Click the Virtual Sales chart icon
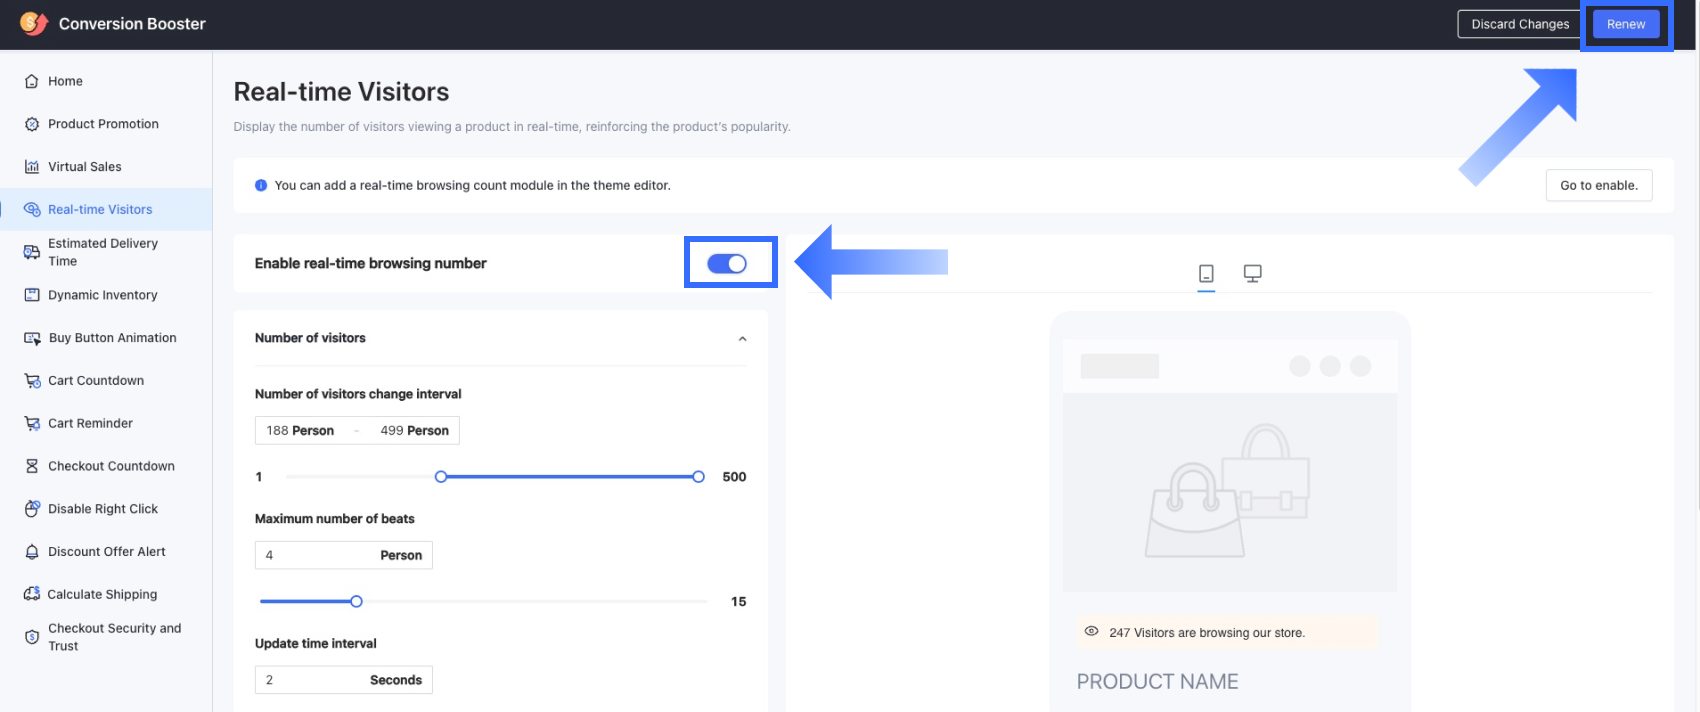 [32, 167]
